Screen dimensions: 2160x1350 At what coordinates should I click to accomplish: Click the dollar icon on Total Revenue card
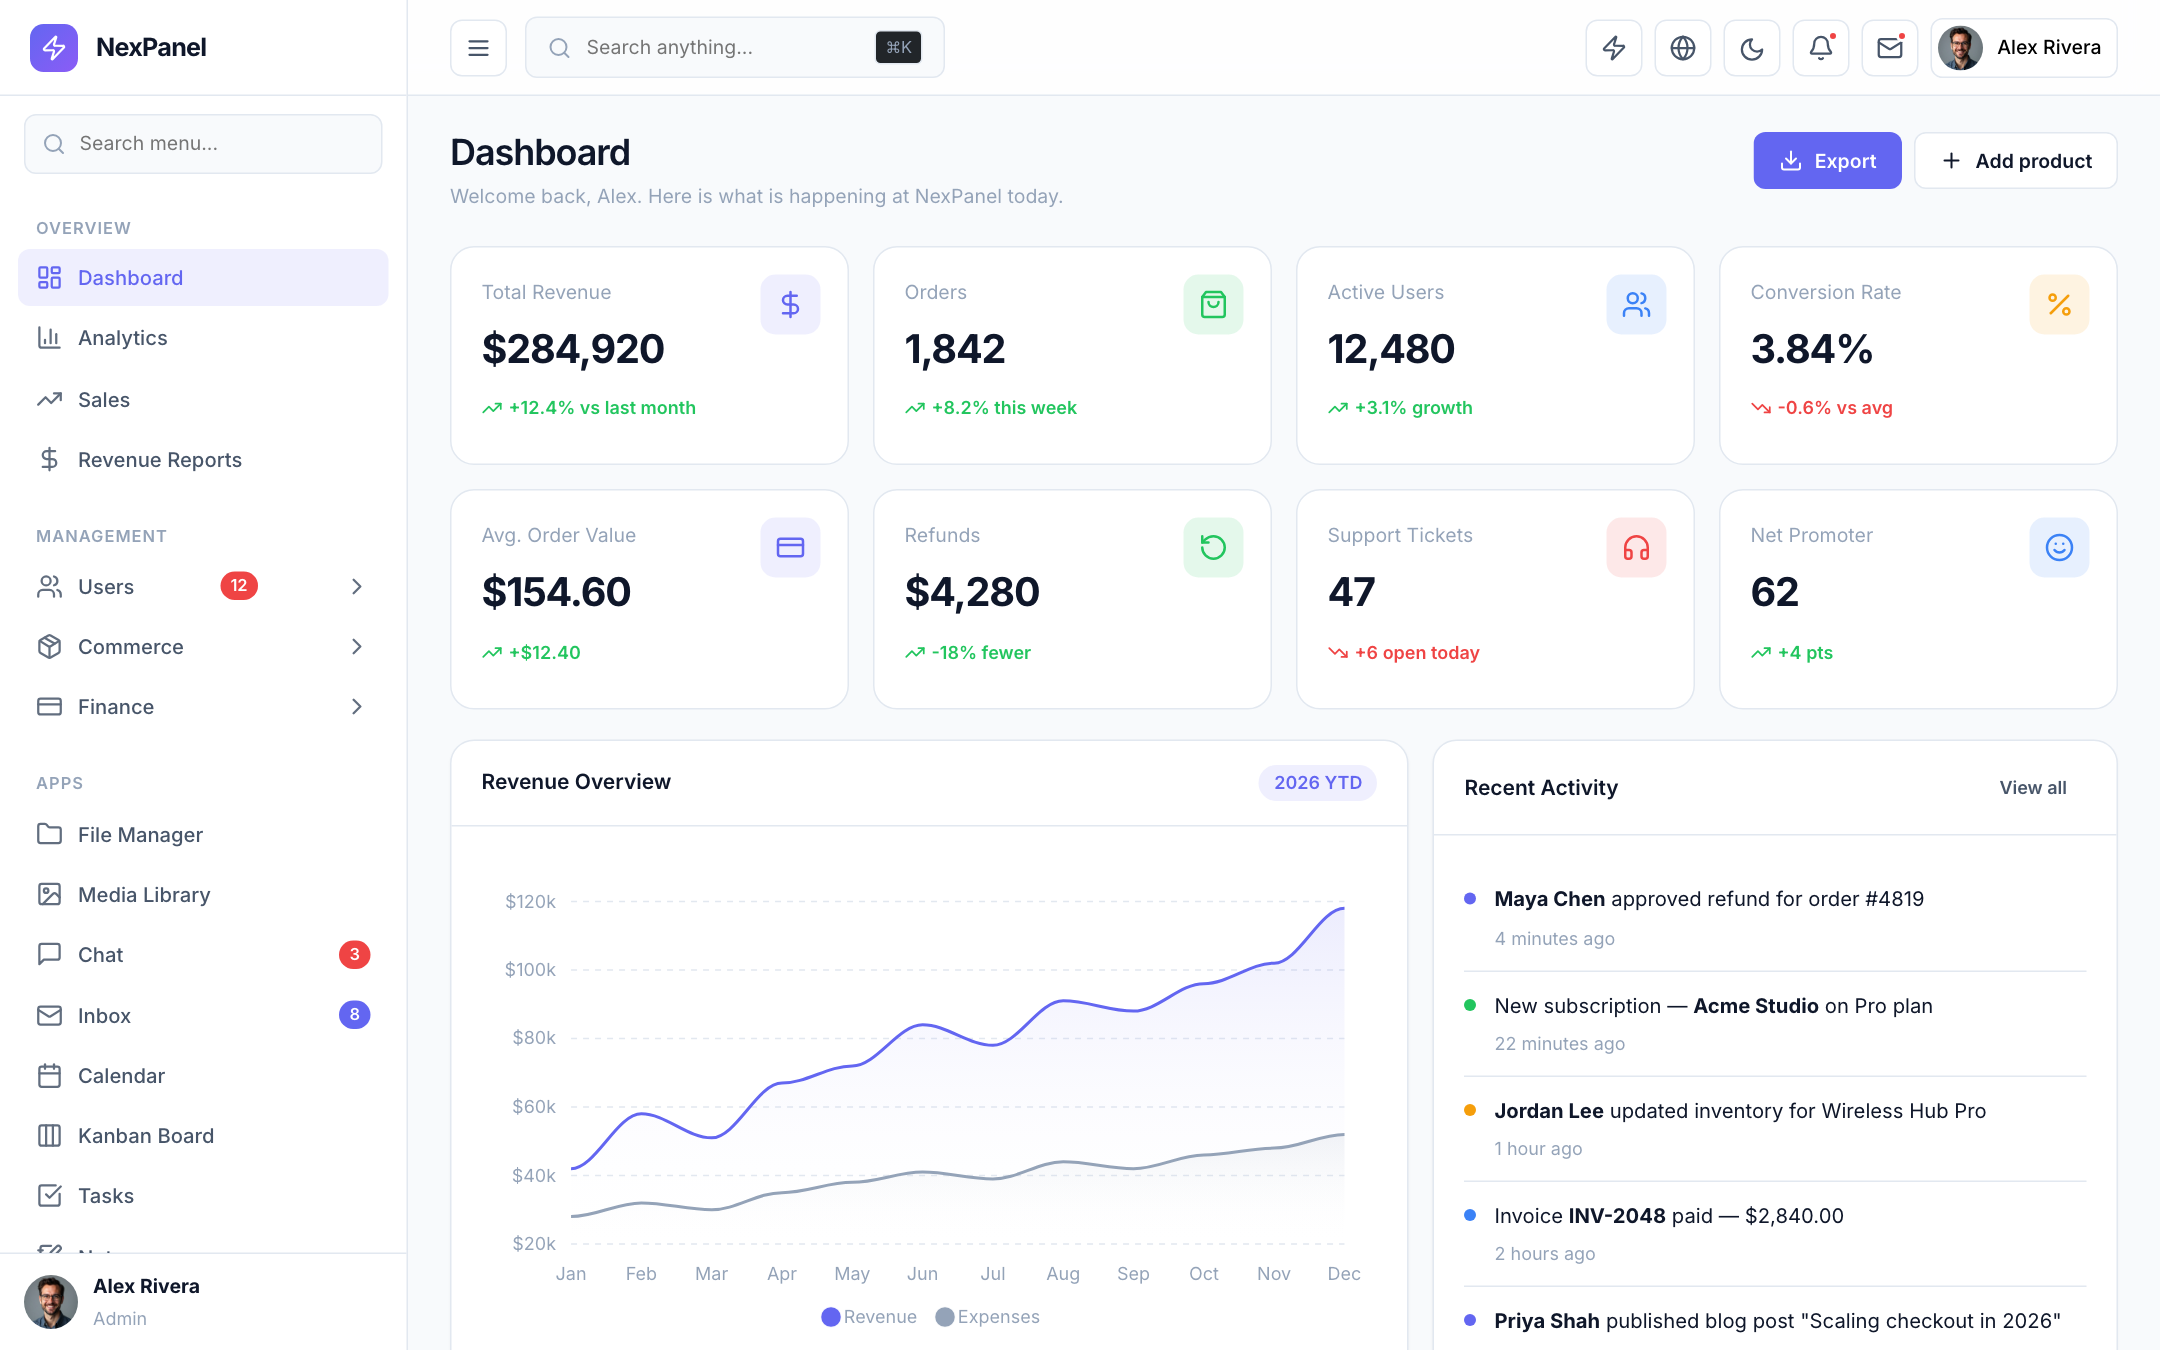tap(790, 304)
